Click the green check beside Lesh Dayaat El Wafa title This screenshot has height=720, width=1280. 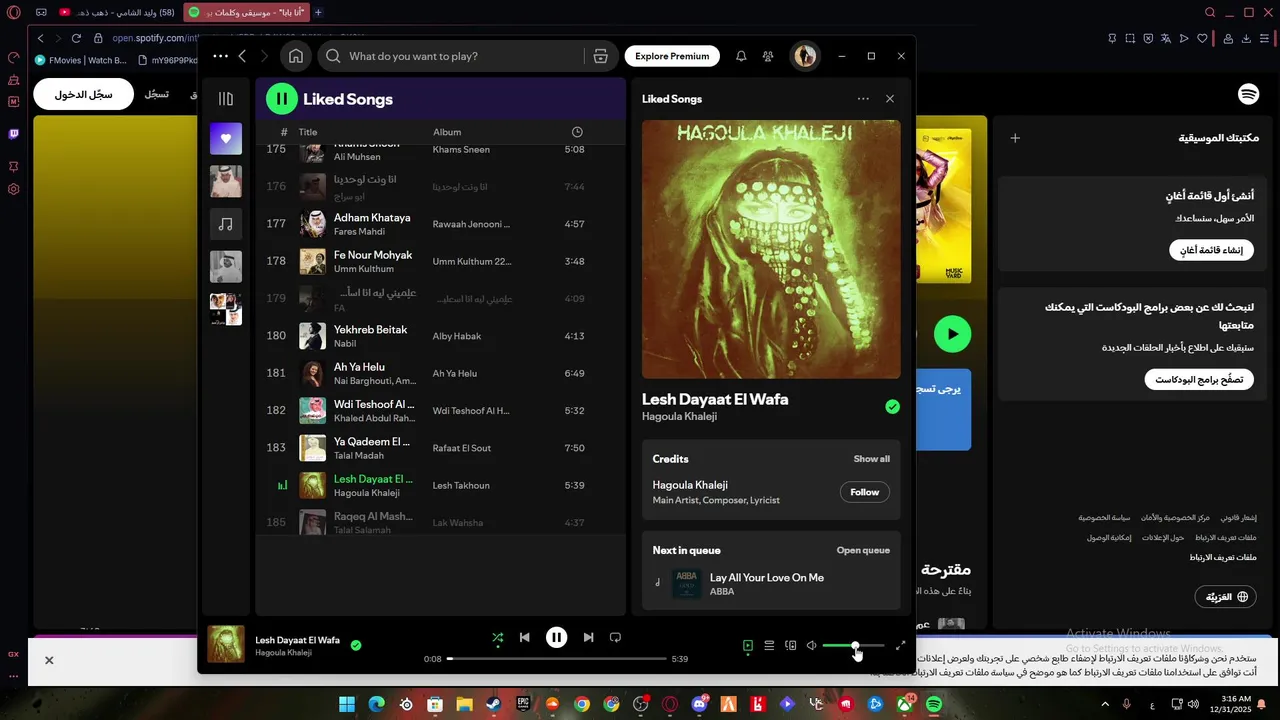[892, 406]
